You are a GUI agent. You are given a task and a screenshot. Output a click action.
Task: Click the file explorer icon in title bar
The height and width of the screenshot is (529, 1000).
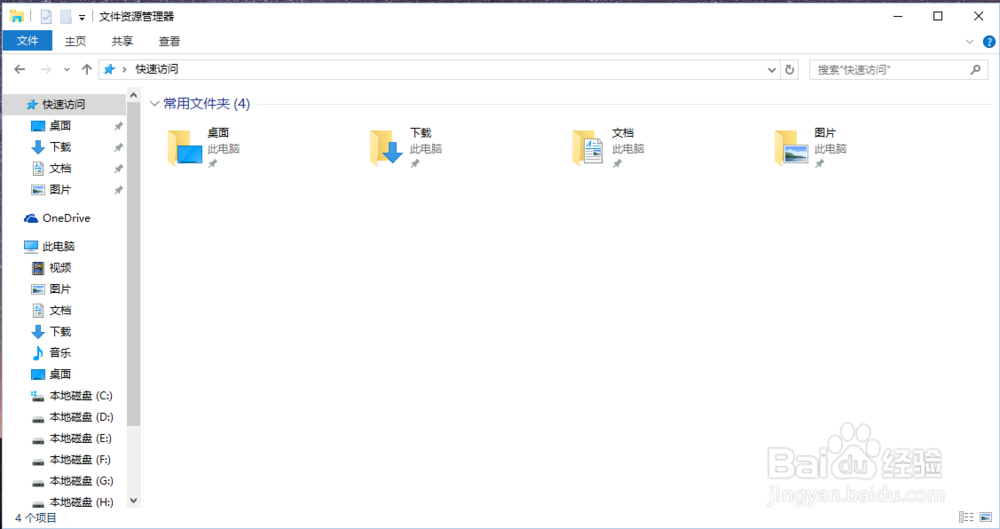[17, 17]
